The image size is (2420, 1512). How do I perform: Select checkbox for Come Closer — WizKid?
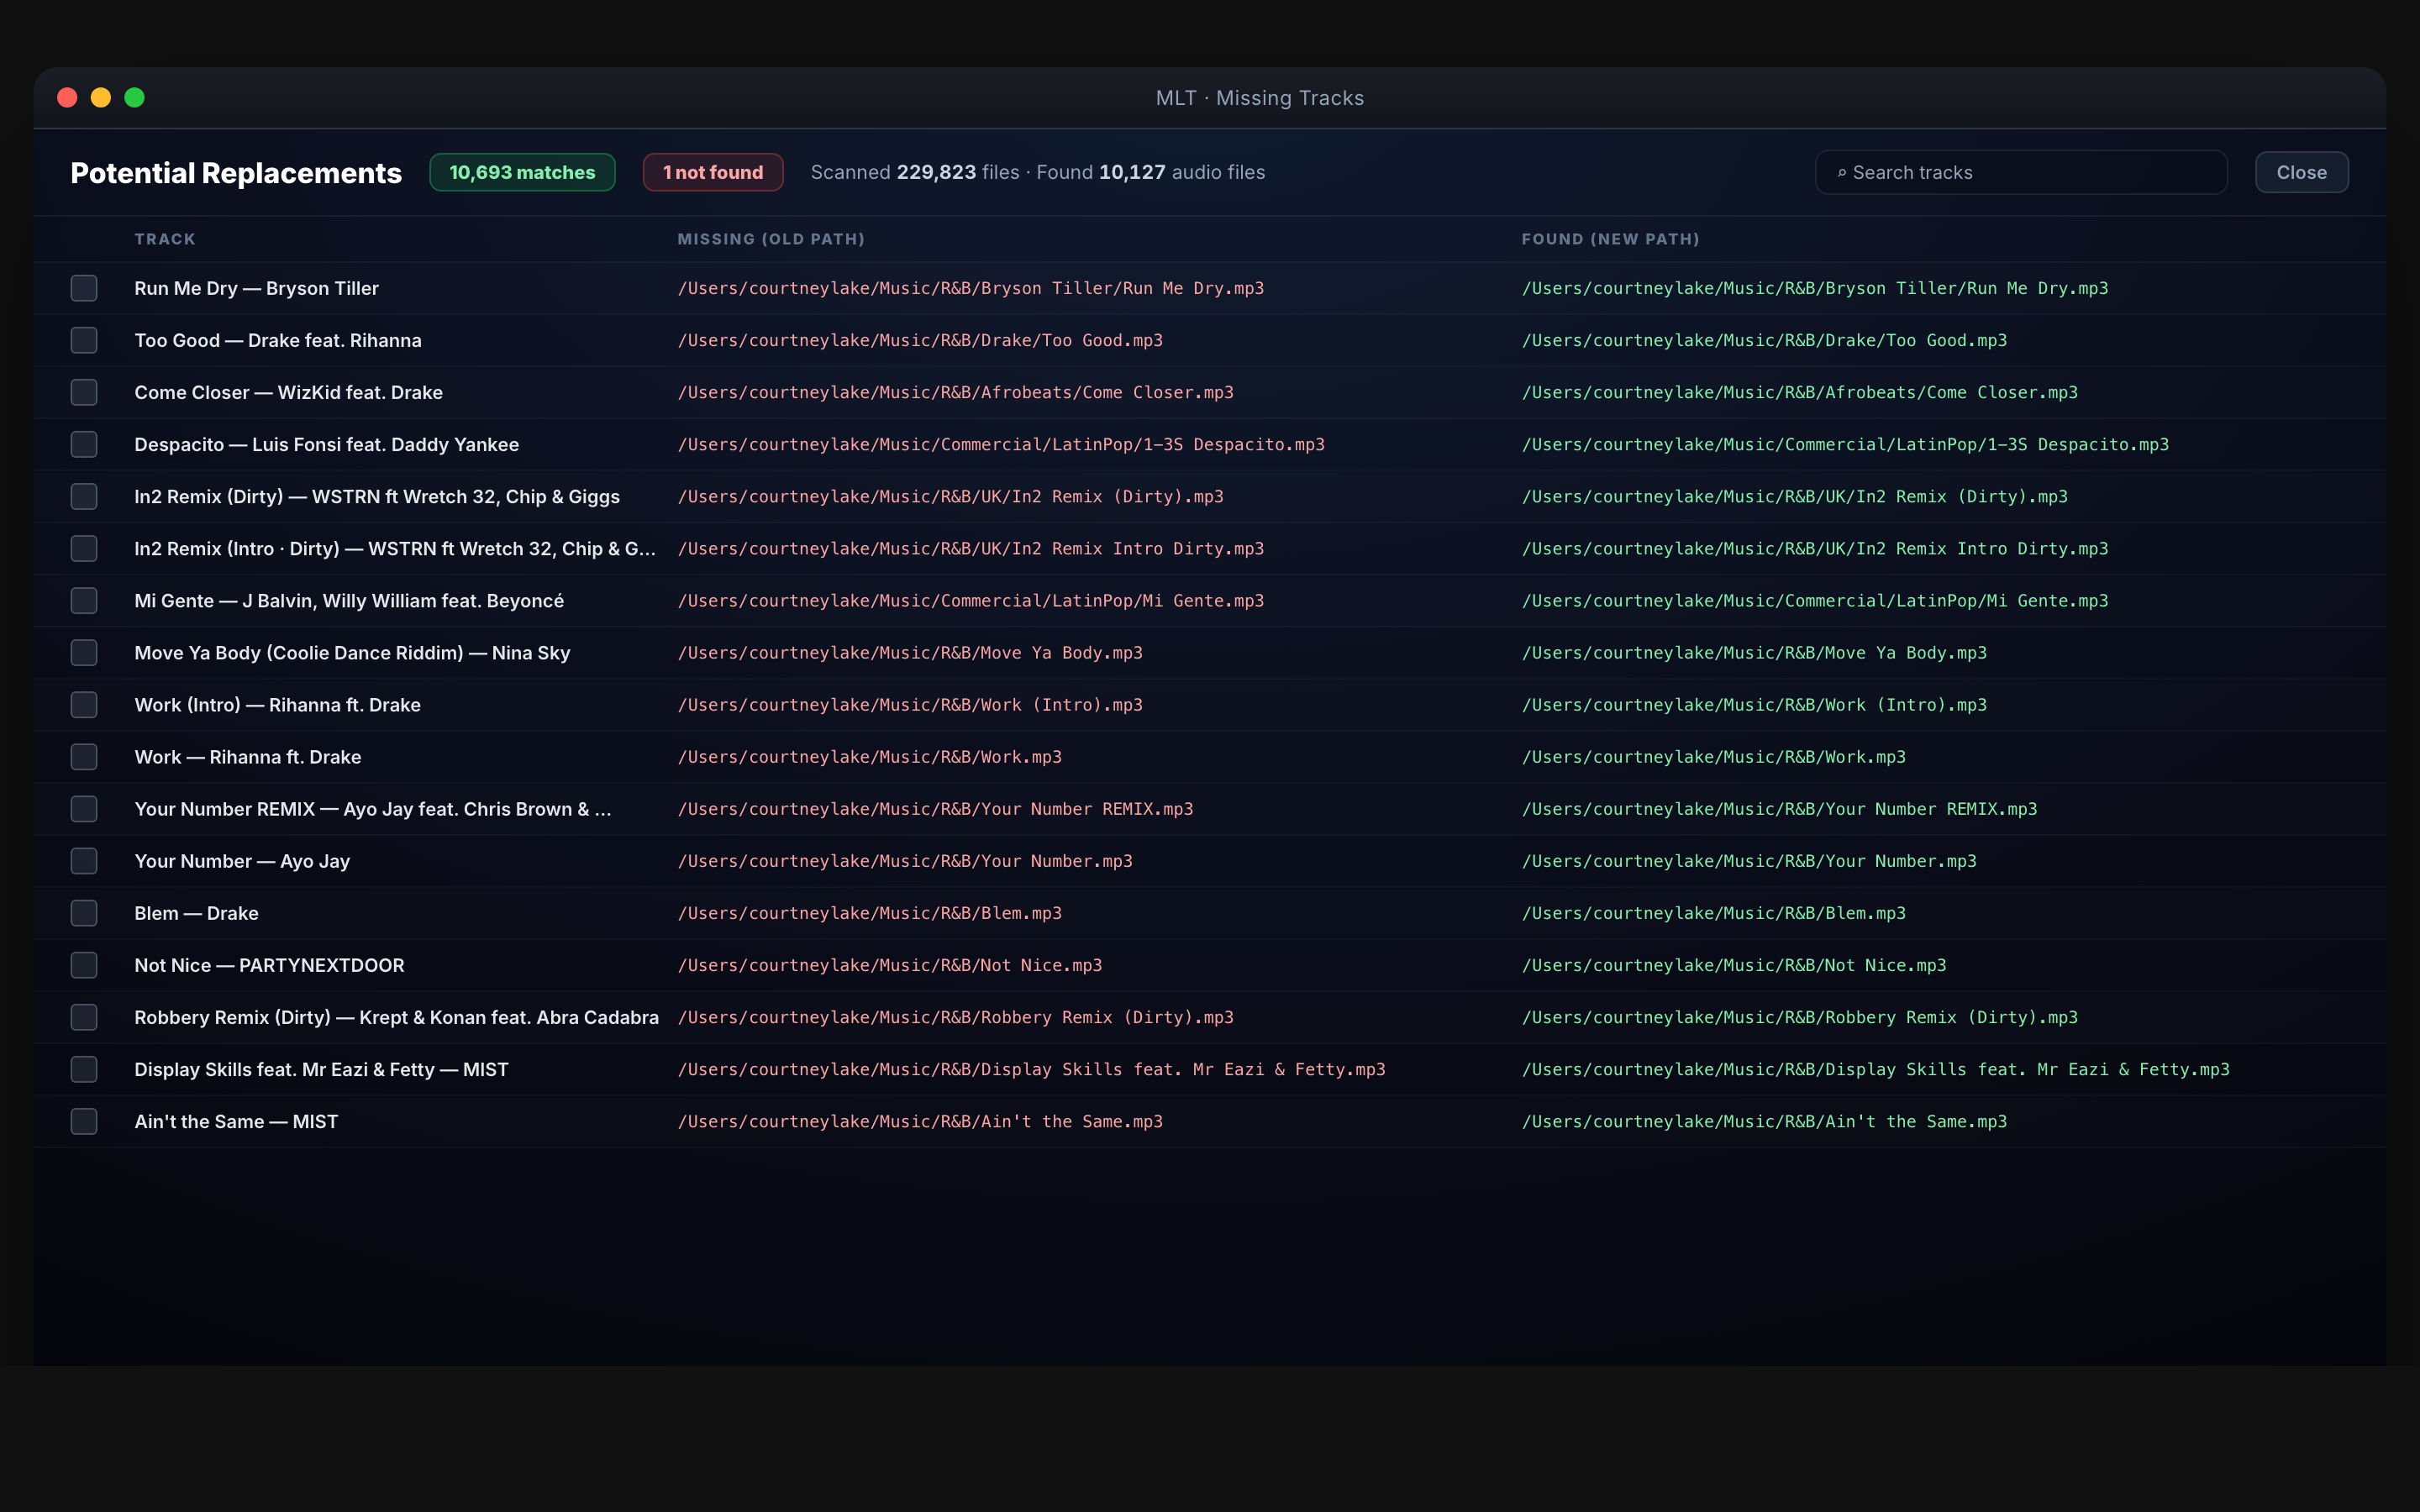pyautogui.click(x=84, y=392)
